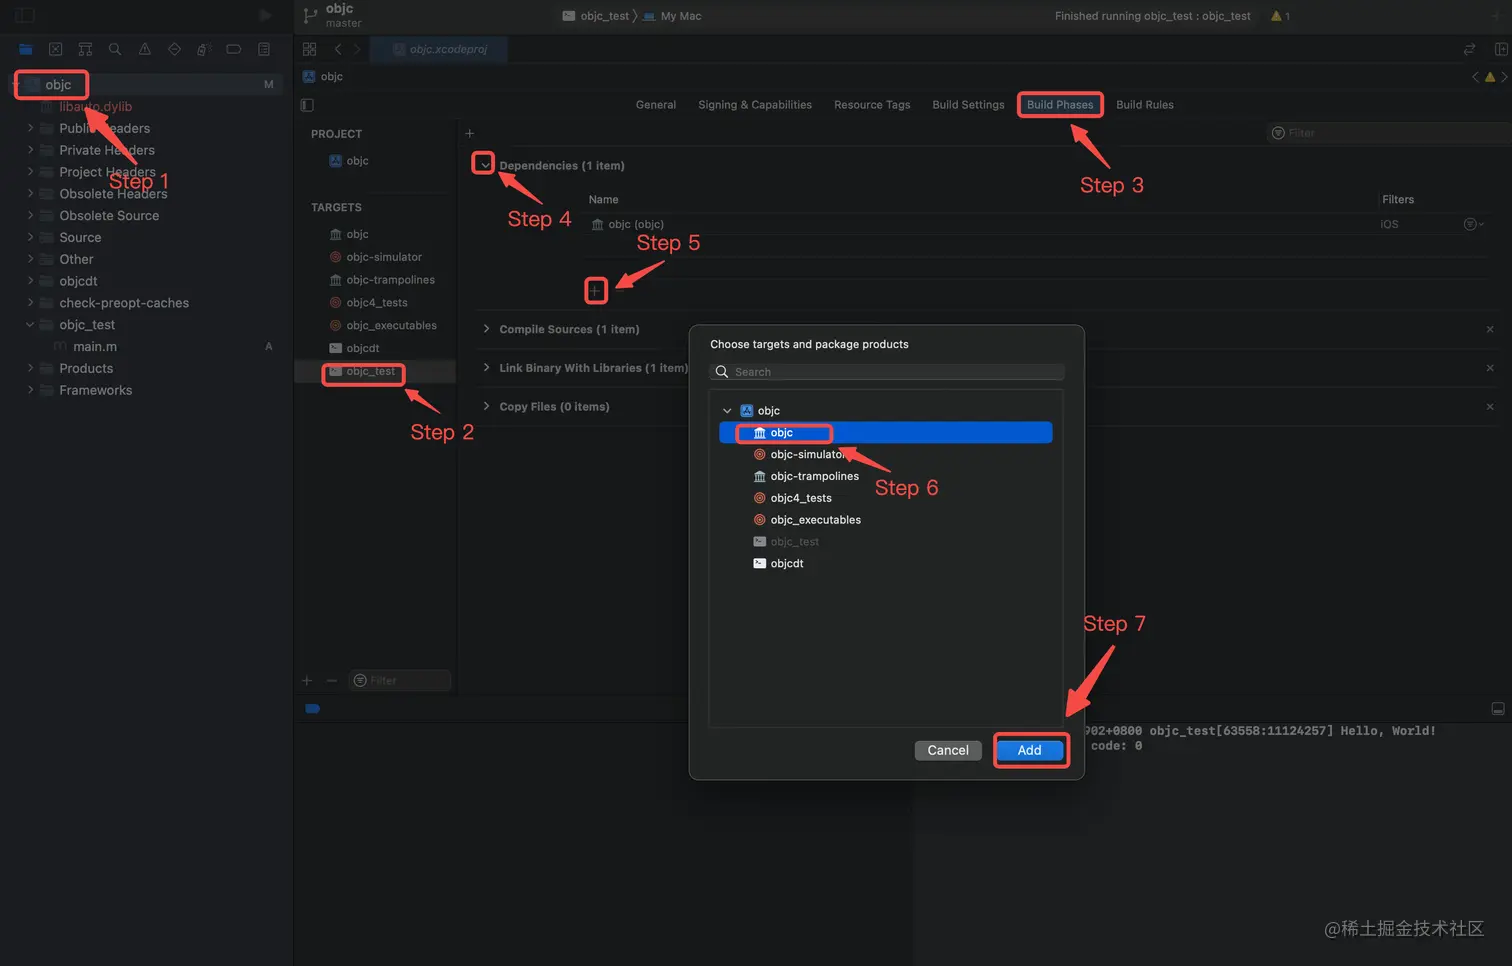Open the Breakpoint navigator
1512x966 pixels.
(x=234, y=49)
